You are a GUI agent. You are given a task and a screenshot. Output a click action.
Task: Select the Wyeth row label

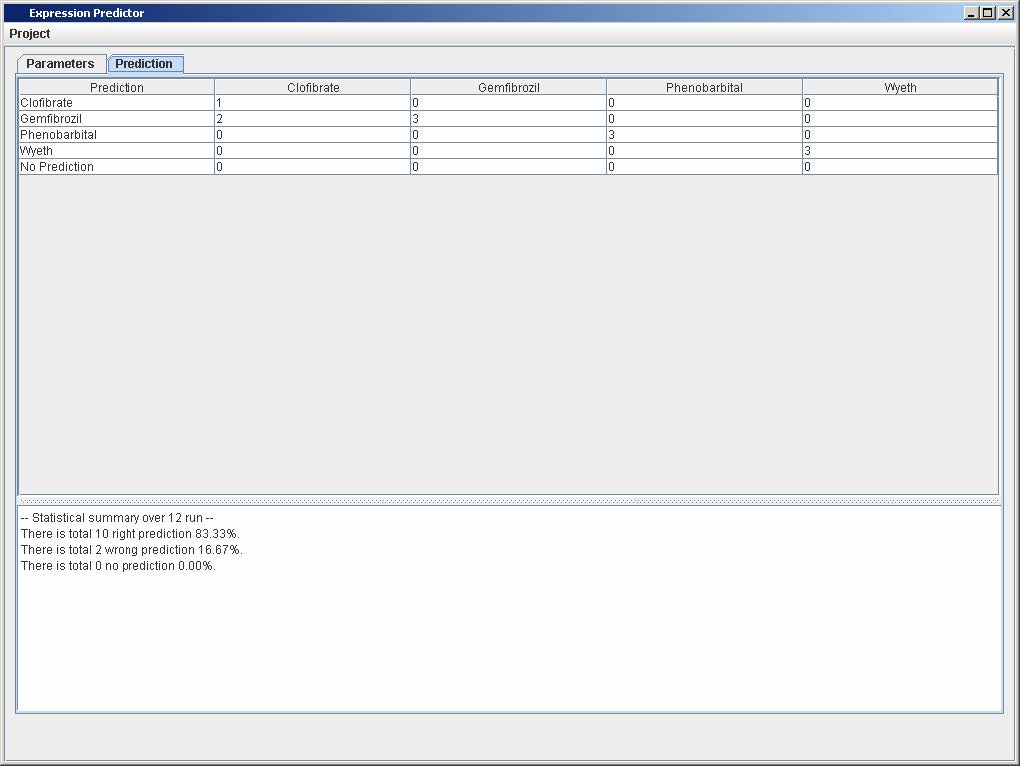[x=116, y=151]
